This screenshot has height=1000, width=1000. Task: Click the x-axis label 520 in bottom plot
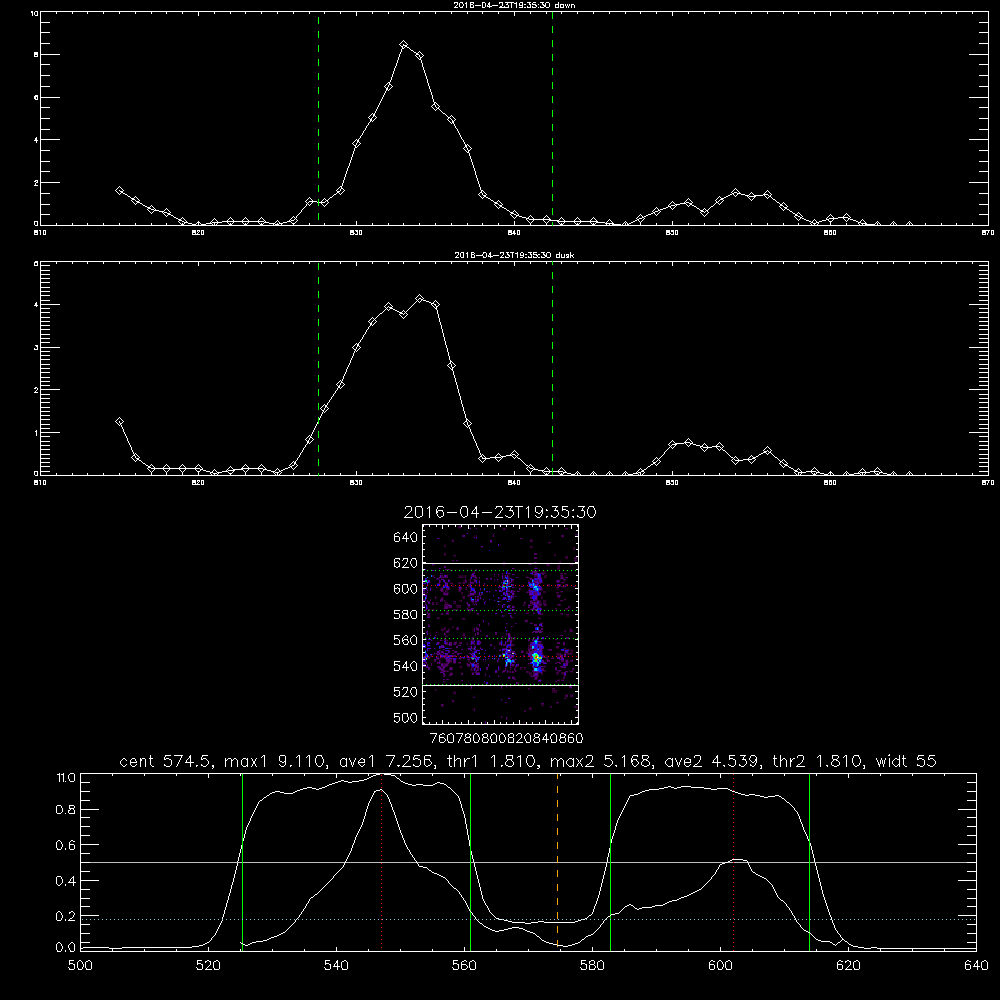click(x=208, y=966)
